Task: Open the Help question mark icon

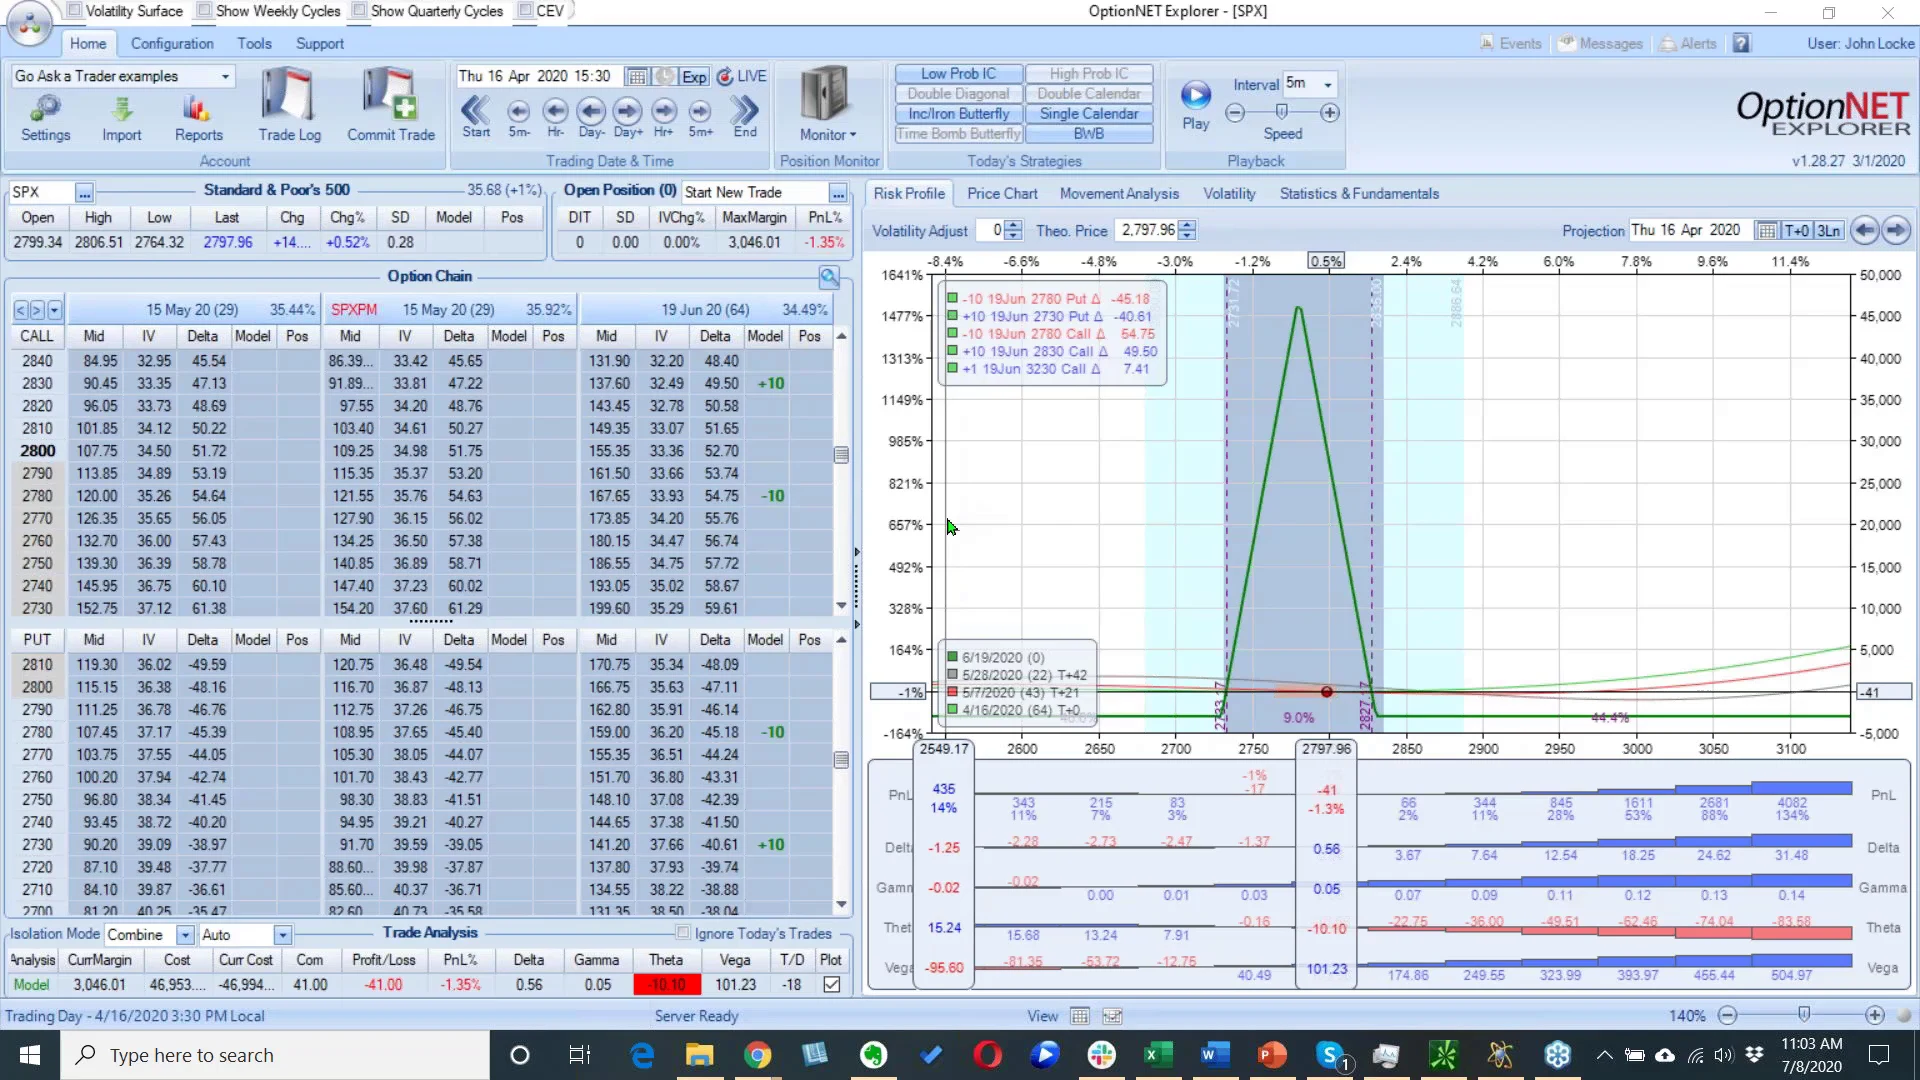Action: [1742, 44]
